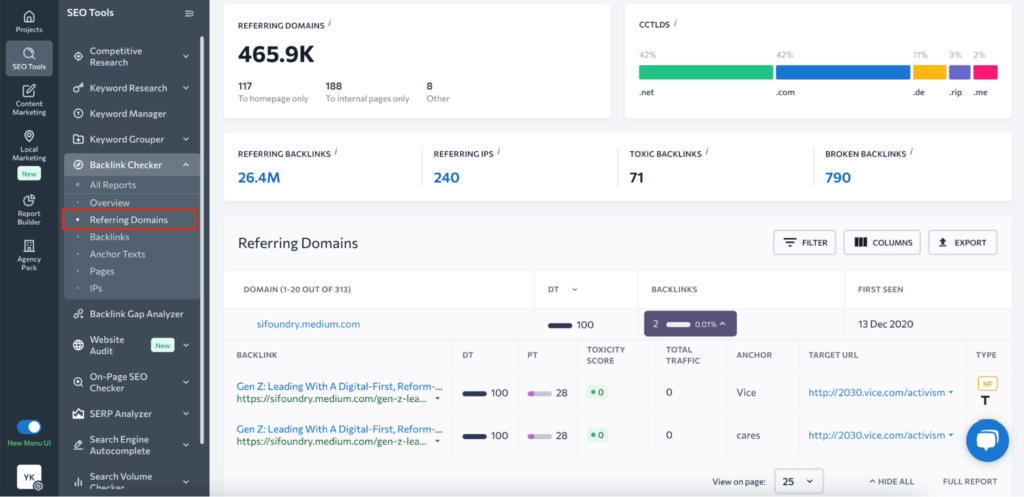Select the Referring Domains submenu item
Screen dimensions: 1024x497
[129, 220]
